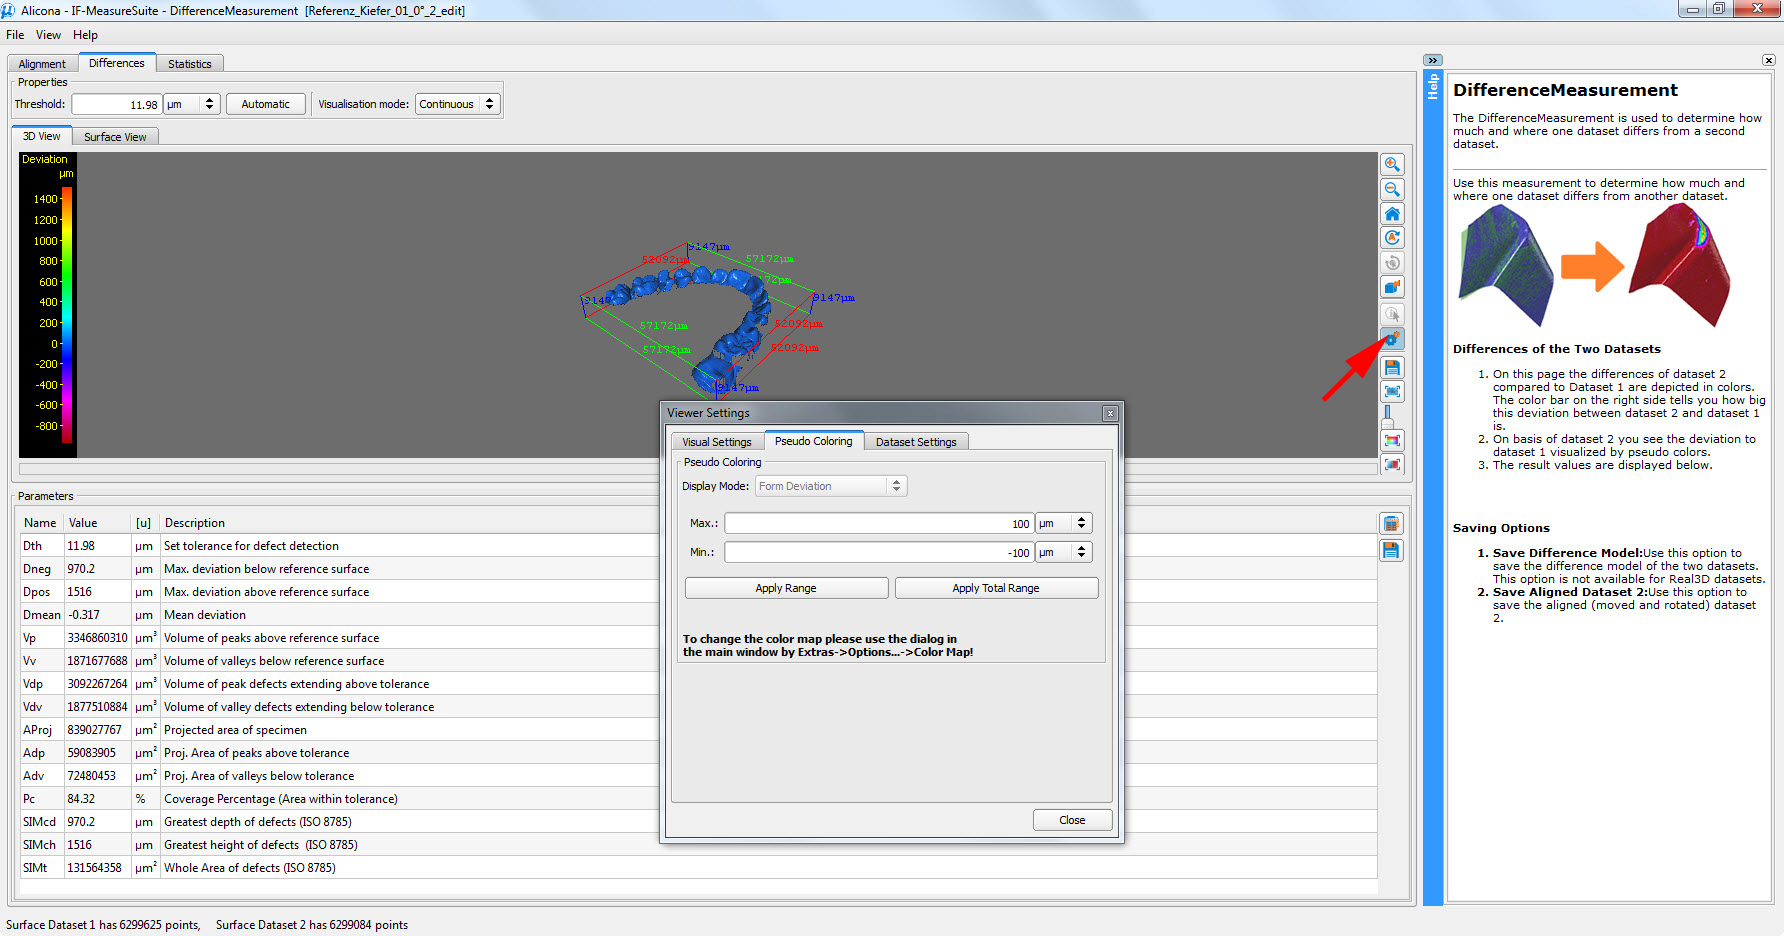Collapse help panel with double-chevron button
The image size is (1784, 936).
1433,60
